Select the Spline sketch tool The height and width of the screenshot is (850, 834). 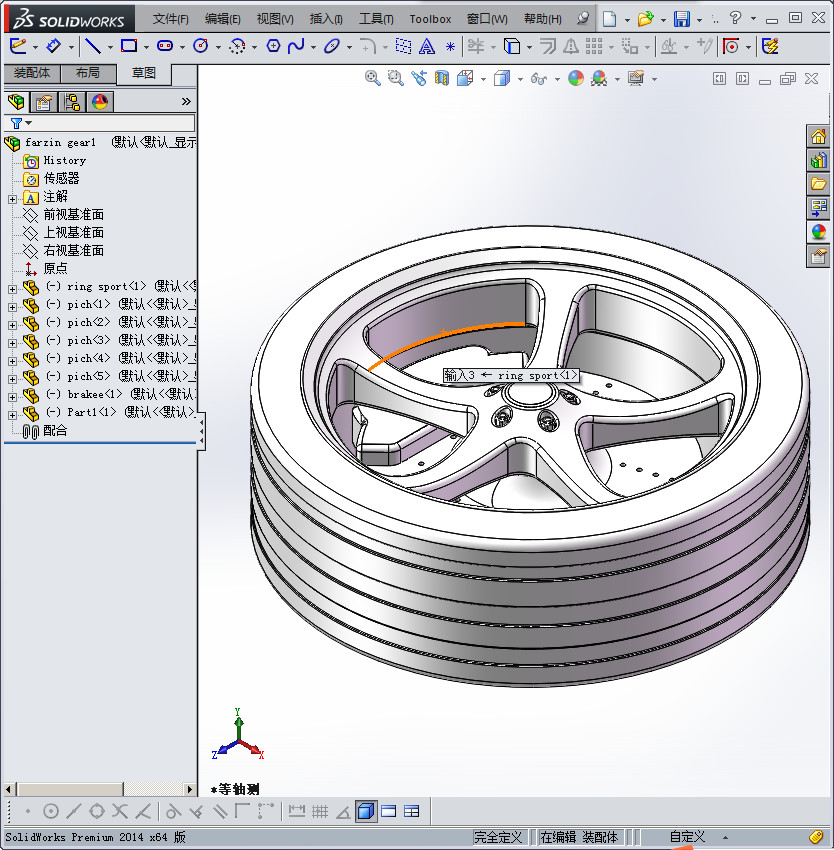[296, 46]
